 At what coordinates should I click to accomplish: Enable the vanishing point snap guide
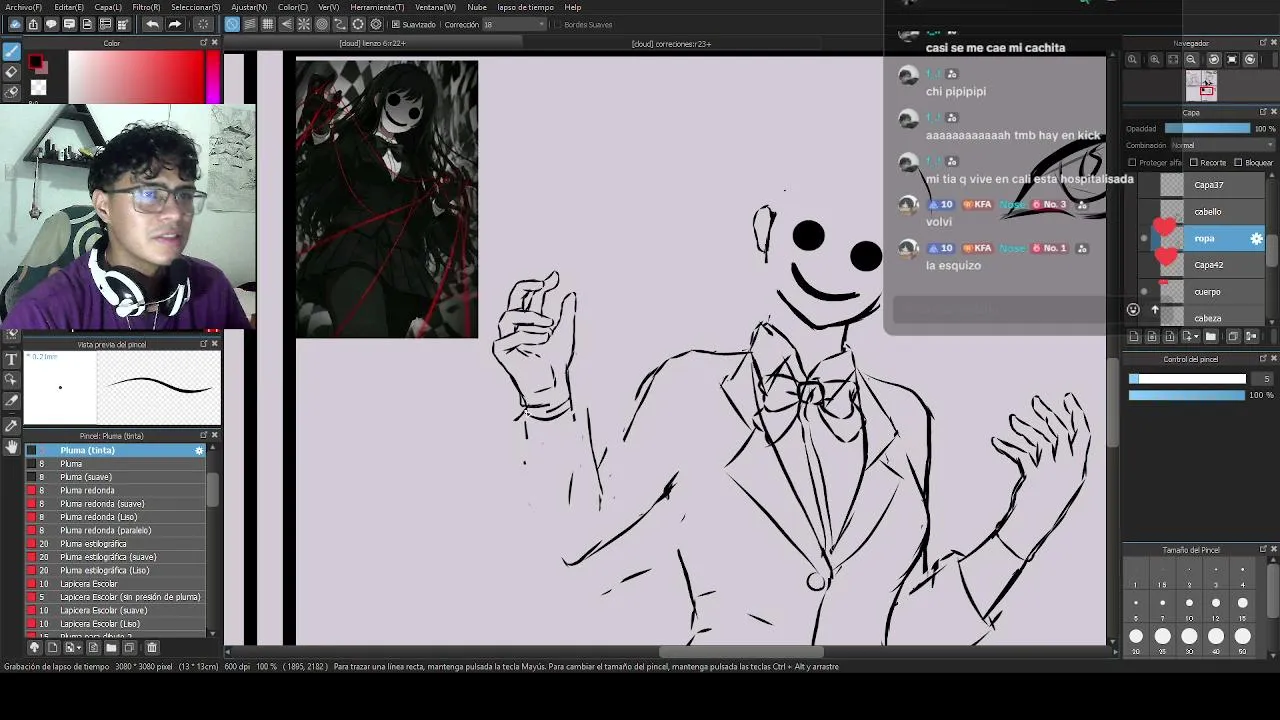(x=286, y=24)
